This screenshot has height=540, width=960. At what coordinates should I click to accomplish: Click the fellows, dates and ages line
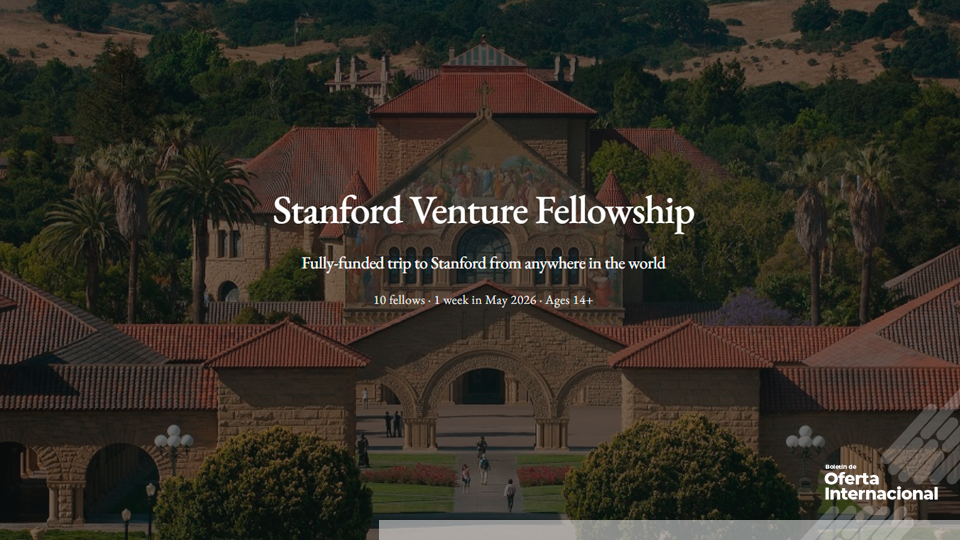coord(483,300)
